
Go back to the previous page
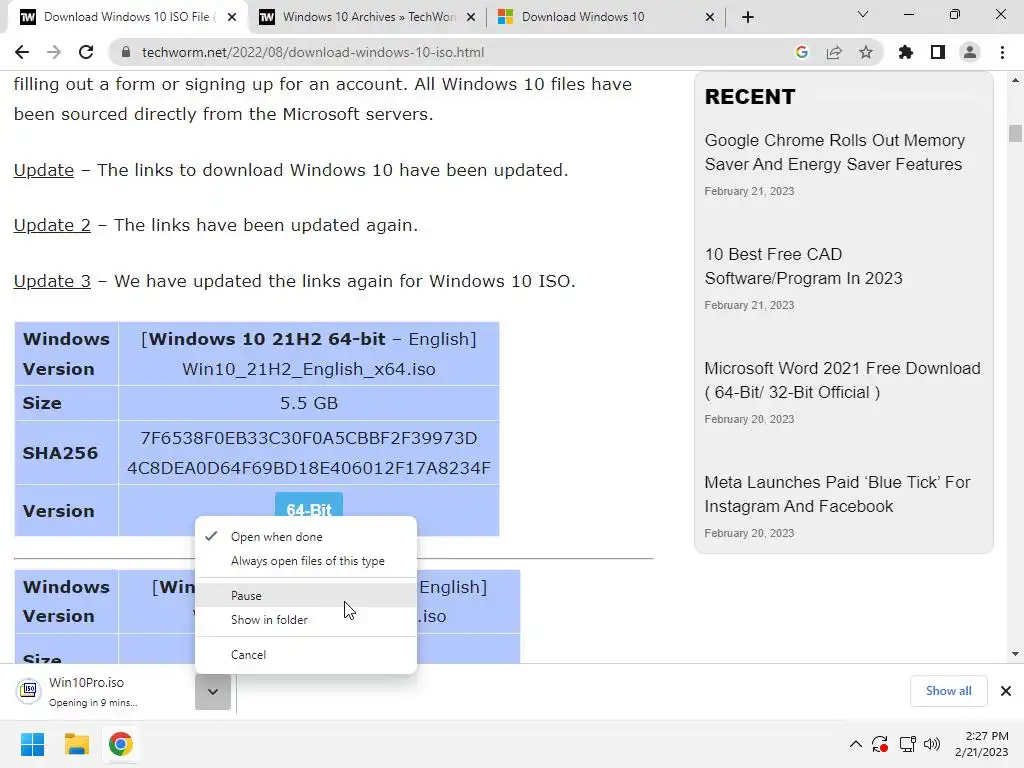pyautogui.click(x=22, y=52)
